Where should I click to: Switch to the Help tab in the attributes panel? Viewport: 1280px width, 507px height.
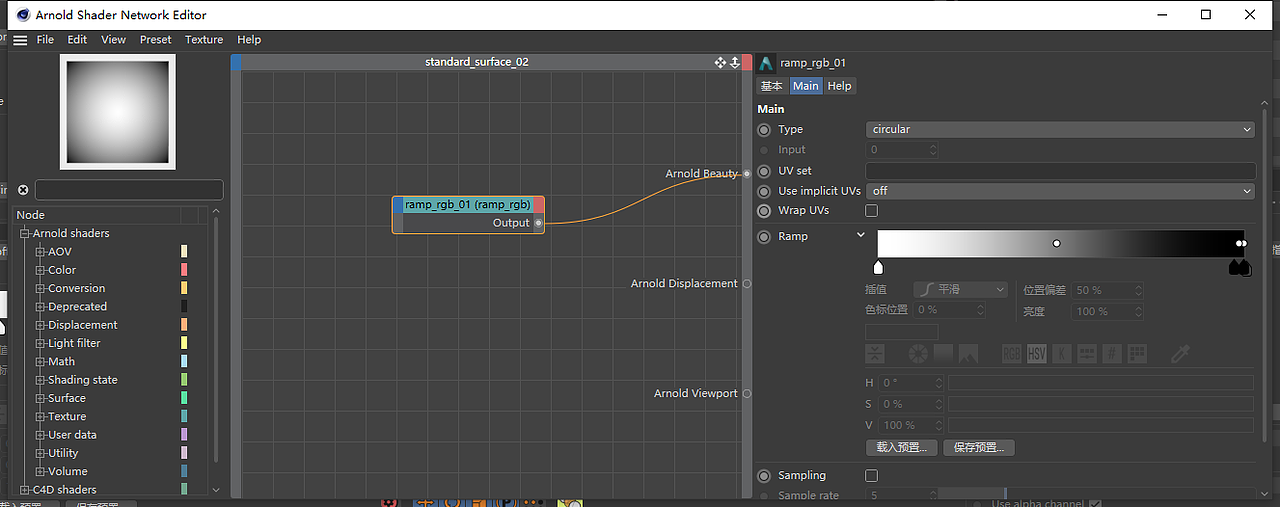click(x=840, y=86)
